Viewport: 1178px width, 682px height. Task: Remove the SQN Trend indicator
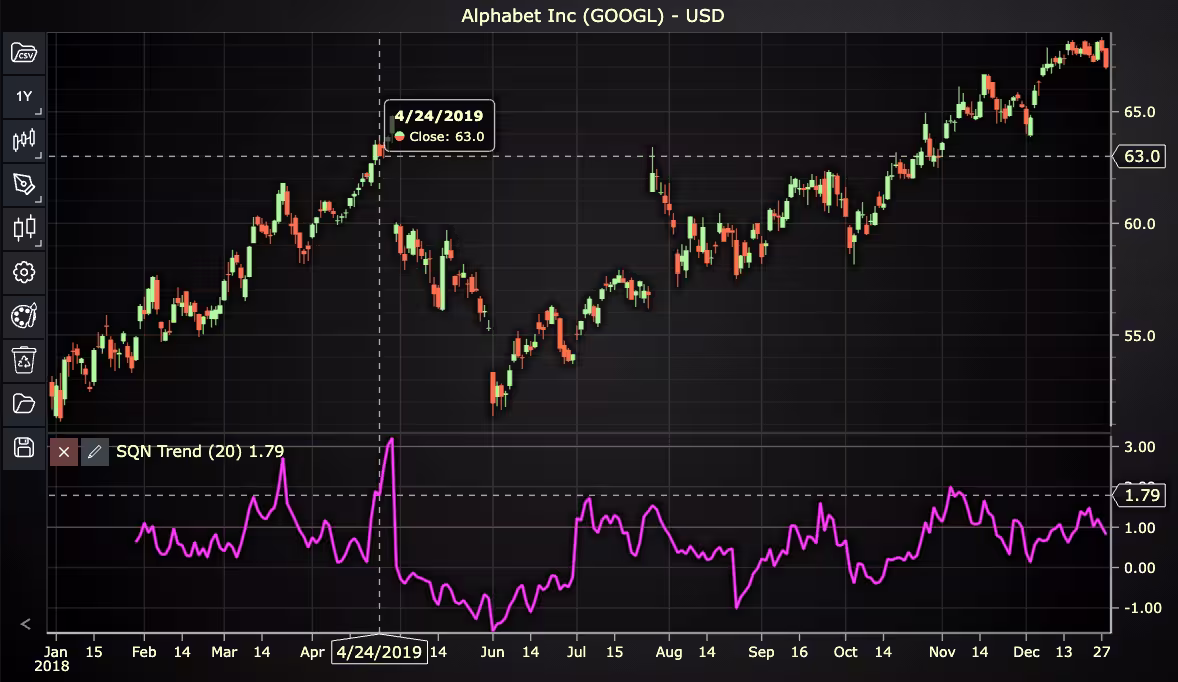[x=64, y=452]
